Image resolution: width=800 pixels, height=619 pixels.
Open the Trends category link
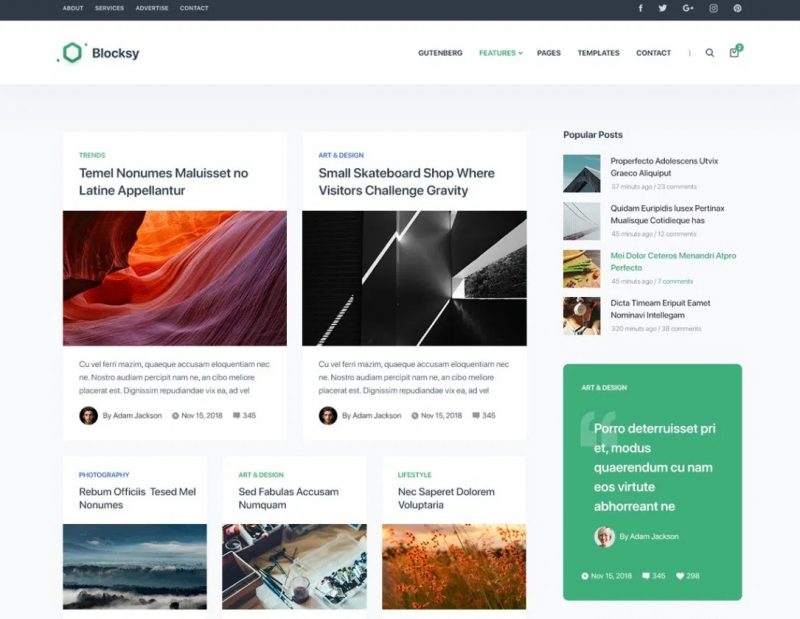(x=92, y=155)
